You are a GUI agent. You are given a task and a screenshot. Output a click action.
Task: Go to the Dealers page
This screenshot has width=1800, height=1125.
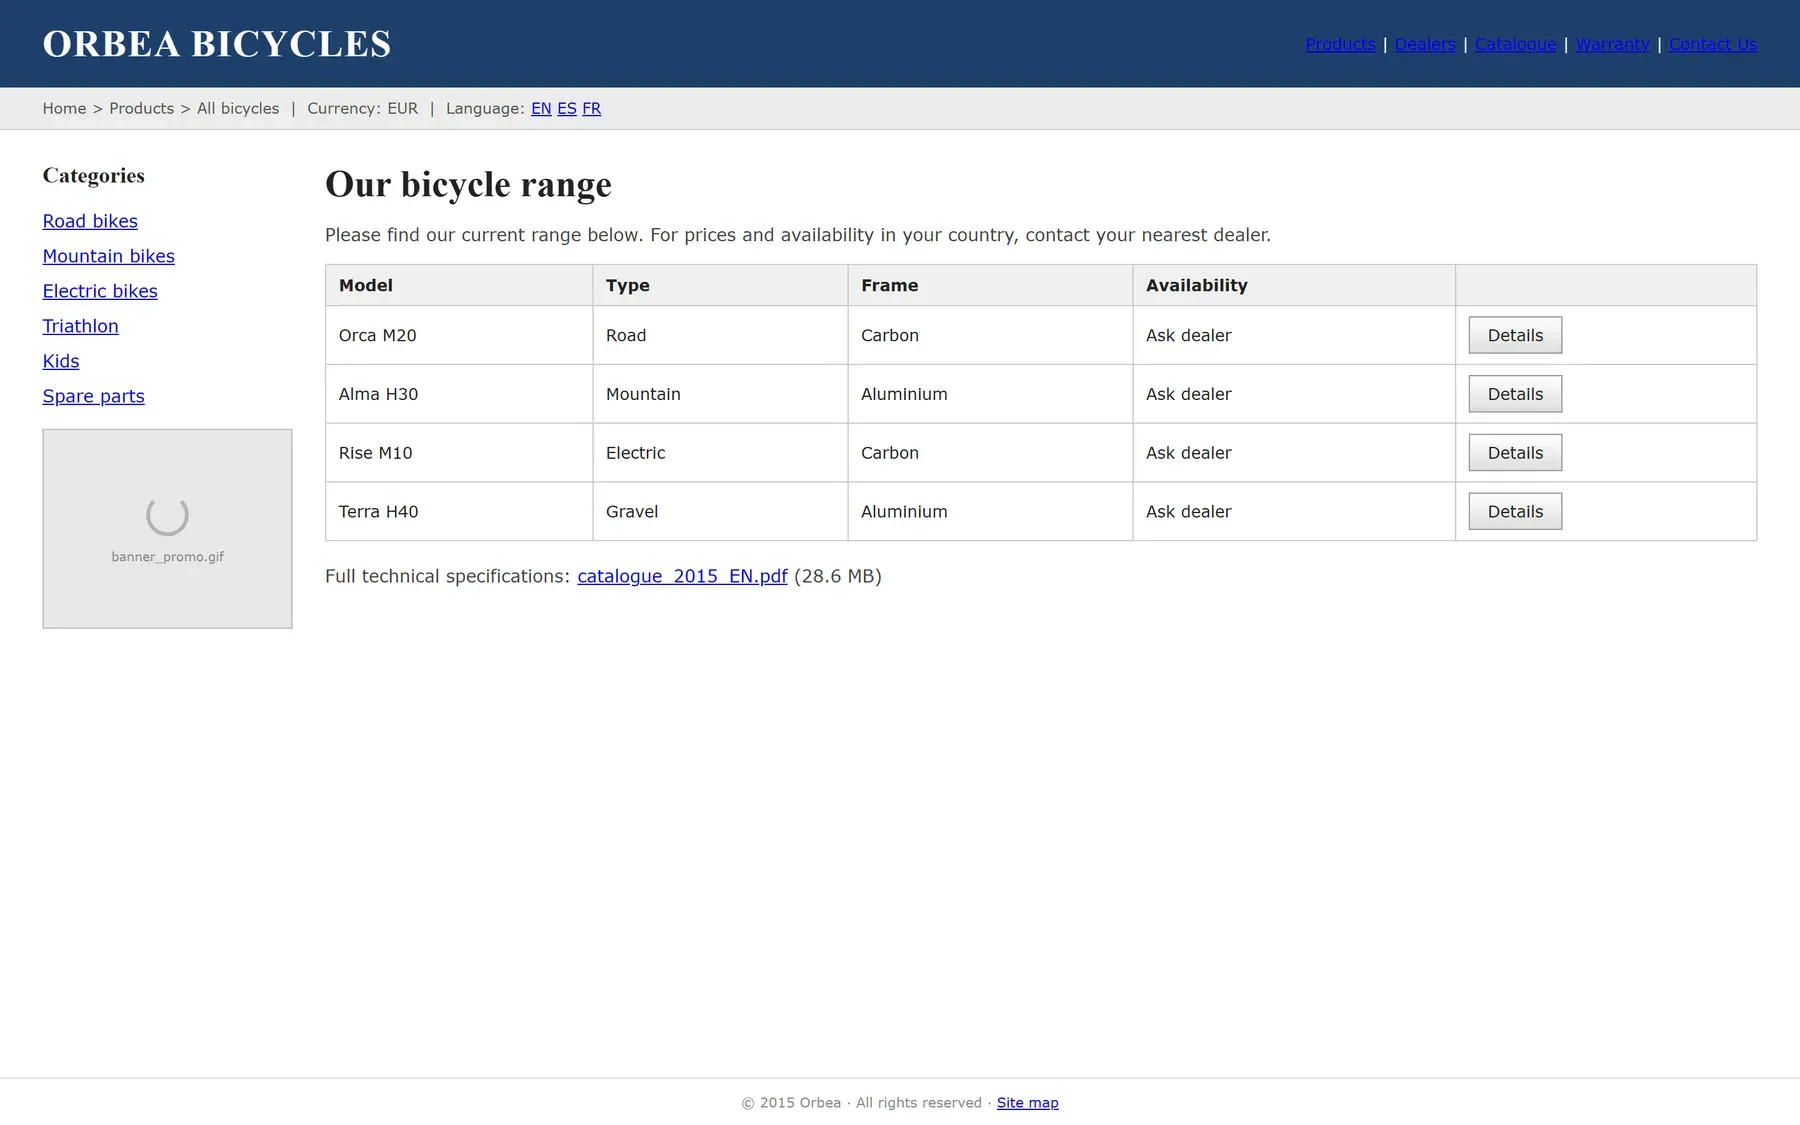coord(1425,44)
